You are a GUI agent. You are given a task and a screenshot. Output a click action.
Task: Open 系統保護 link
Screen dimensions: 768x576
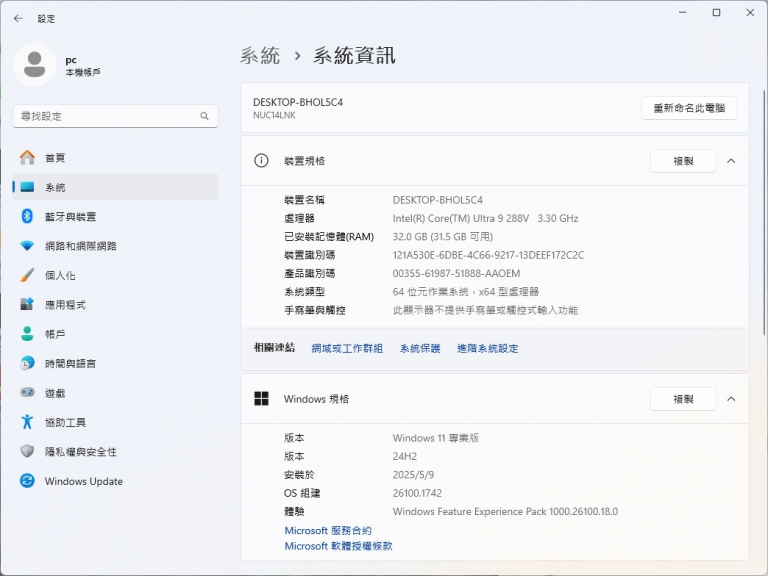coord(420,348)
